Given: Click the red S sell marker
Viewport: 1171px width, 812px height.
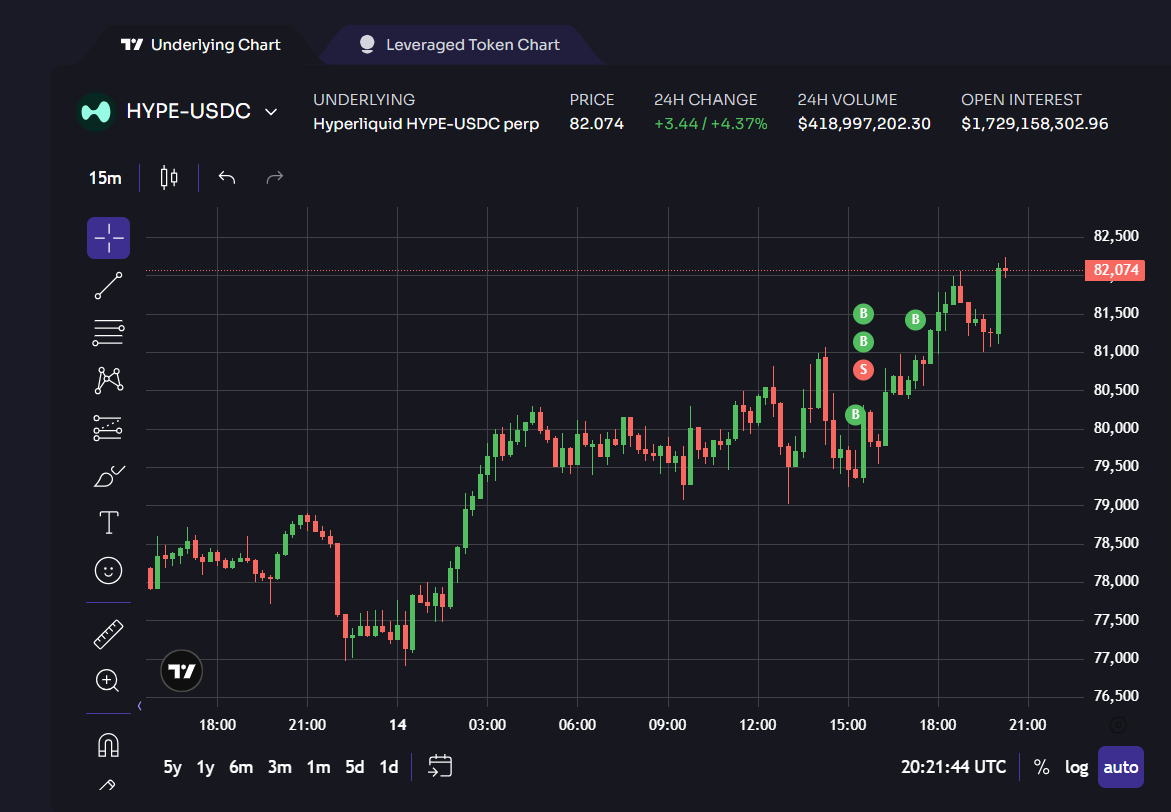Looking at the screenshot, I should [x=863, y=369].
